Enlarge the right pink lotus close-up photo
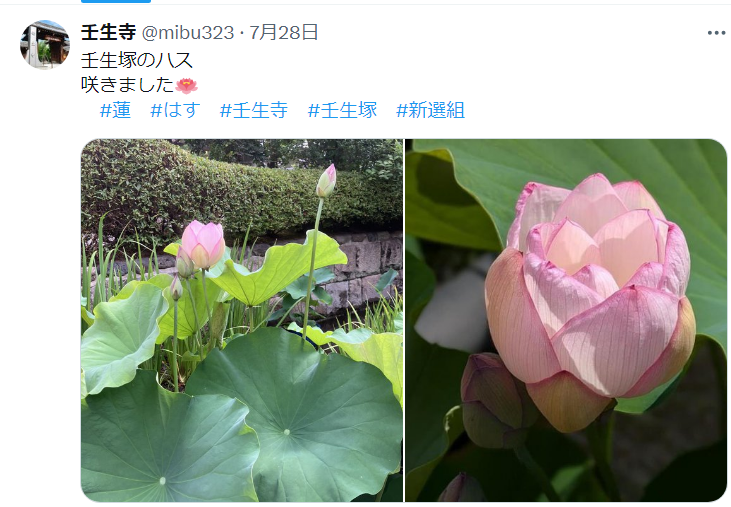The width and height of the screenshot is (731, 507). tap(566, 320)
